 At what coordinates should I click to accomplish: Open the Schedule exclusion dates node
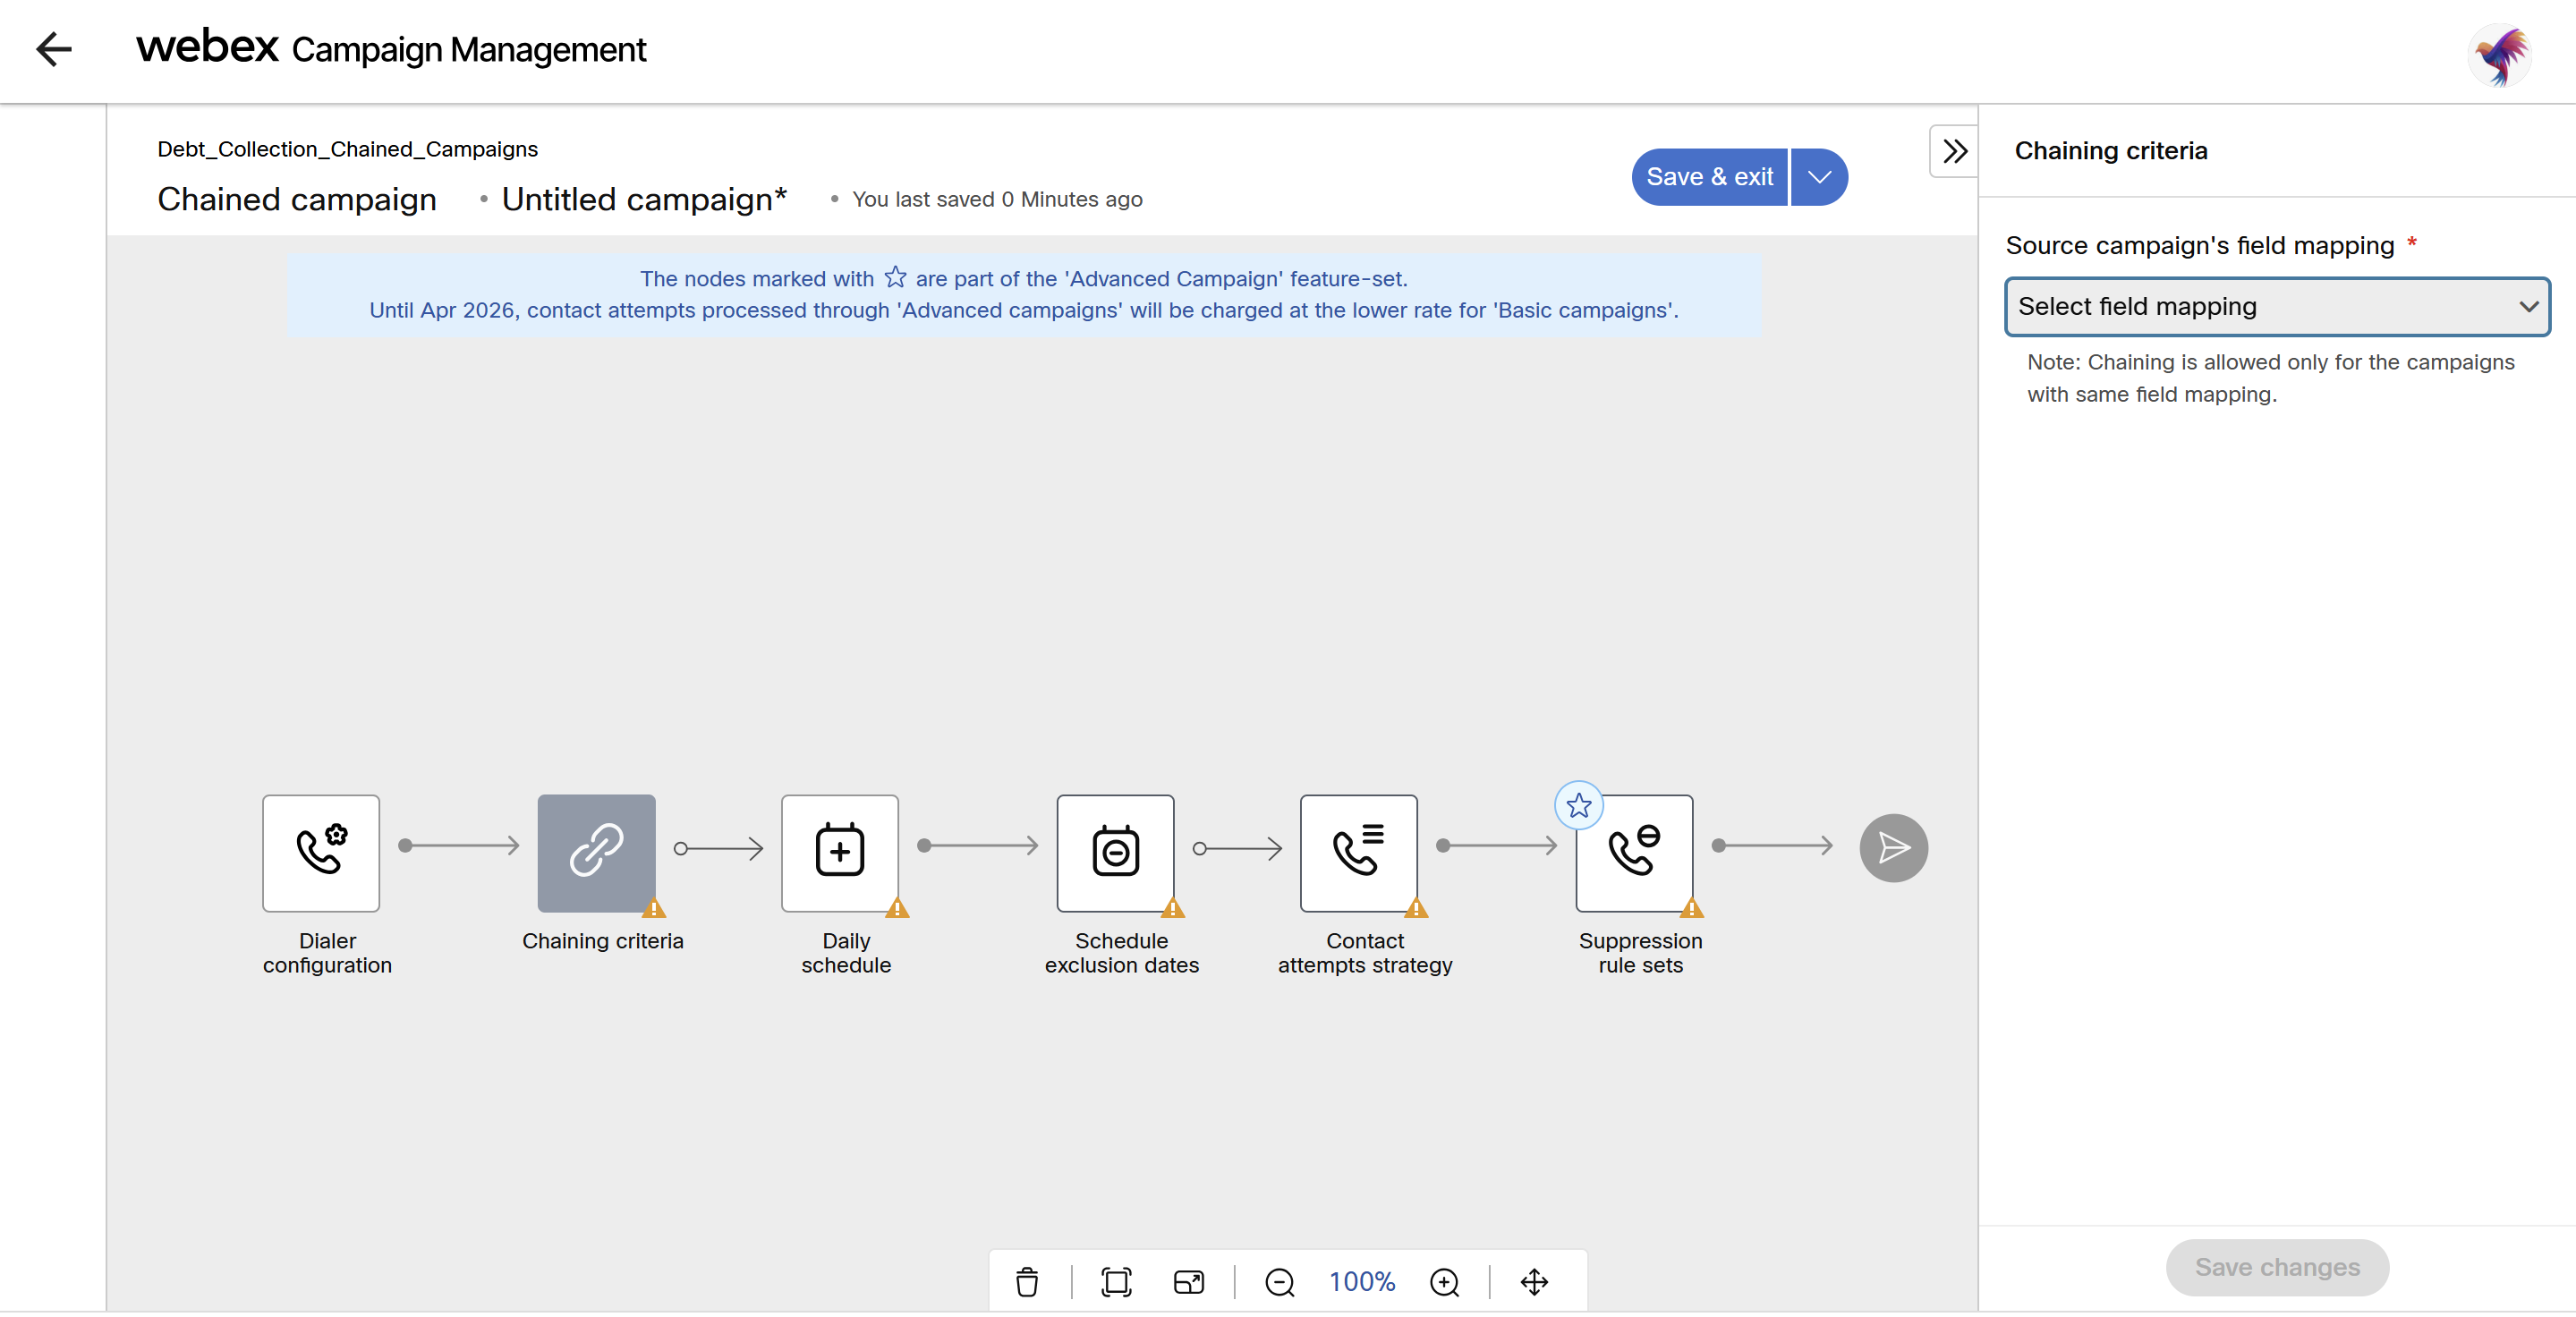1115,852
